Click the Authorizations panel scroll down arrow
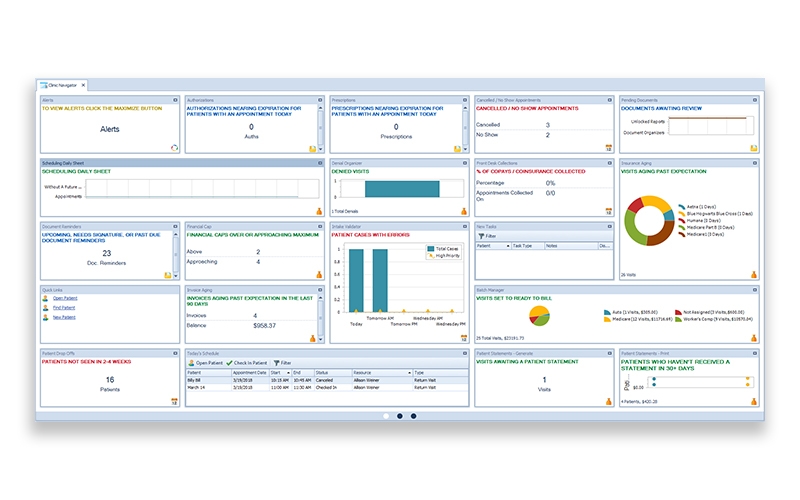Viewport: 800px width, 500px height. (320, 149)
